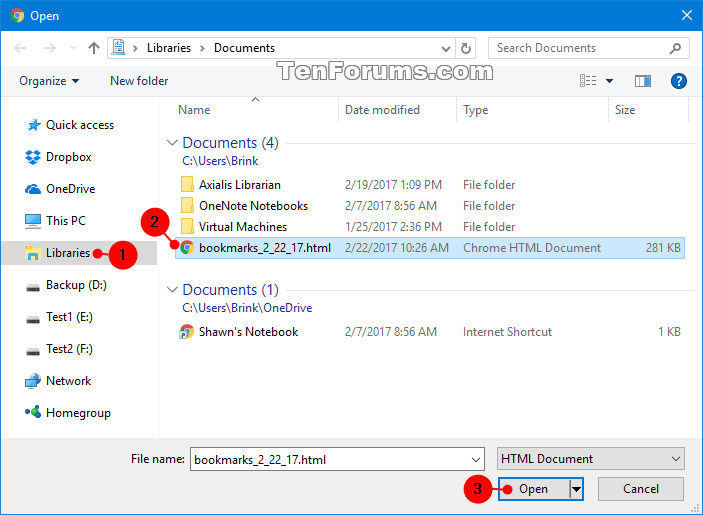Create a New folder
The width and height of the screenshot is (703, 515).
point(139,81)
